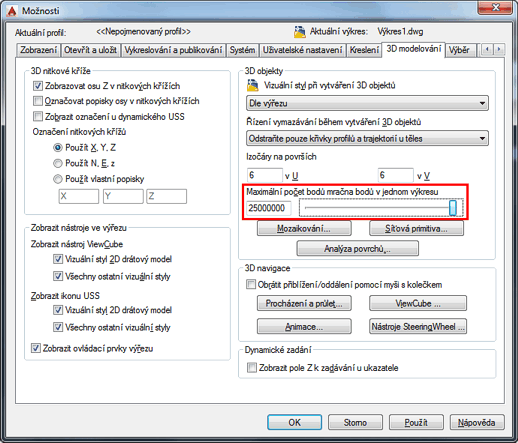
Task: Click the tab scroll right arrow
Action: pyautogui.click(x=499, y=50)
